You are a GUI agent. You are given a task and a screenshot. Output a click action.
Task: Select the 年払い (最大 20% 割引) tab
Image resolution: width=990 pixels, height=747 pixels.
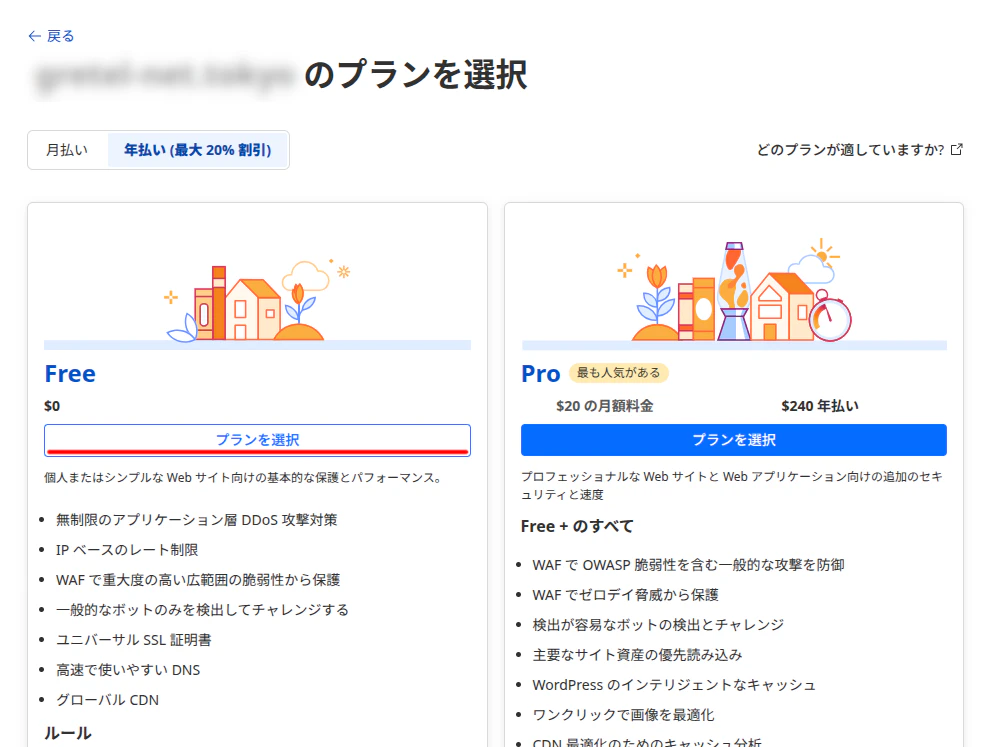click(198, 150)
